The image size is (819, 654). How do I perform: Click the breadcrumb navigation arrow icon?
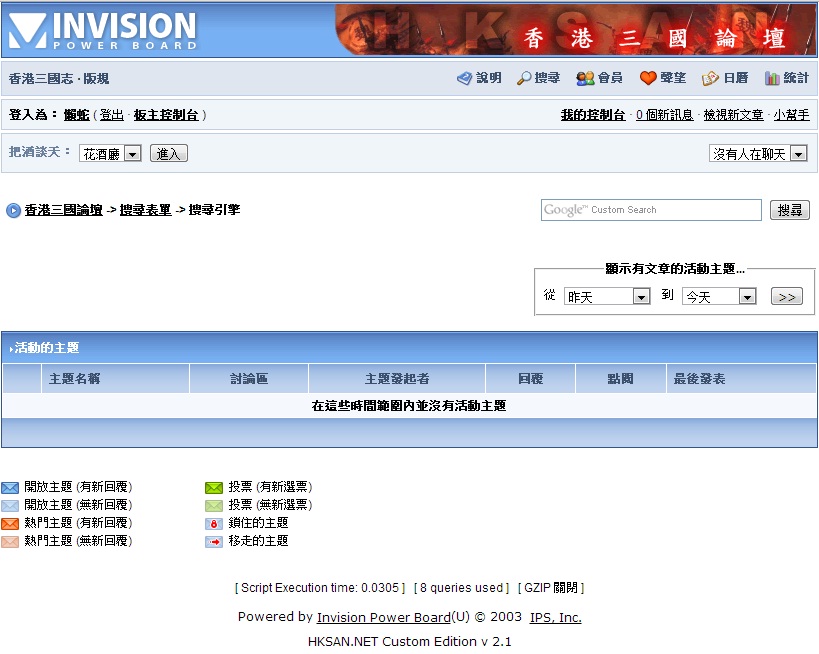[x=13, y=210]
